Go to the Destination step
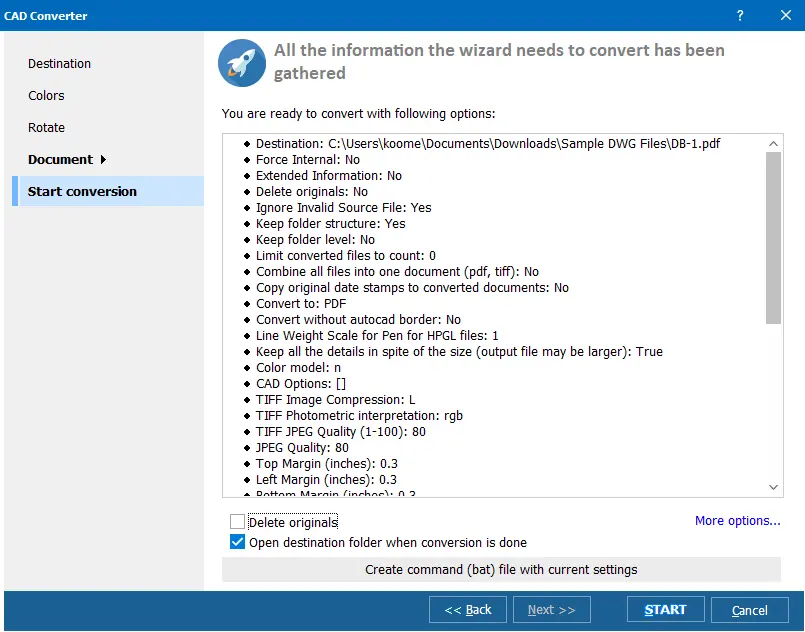Screen dimensions: 805x632 point(60,64)
